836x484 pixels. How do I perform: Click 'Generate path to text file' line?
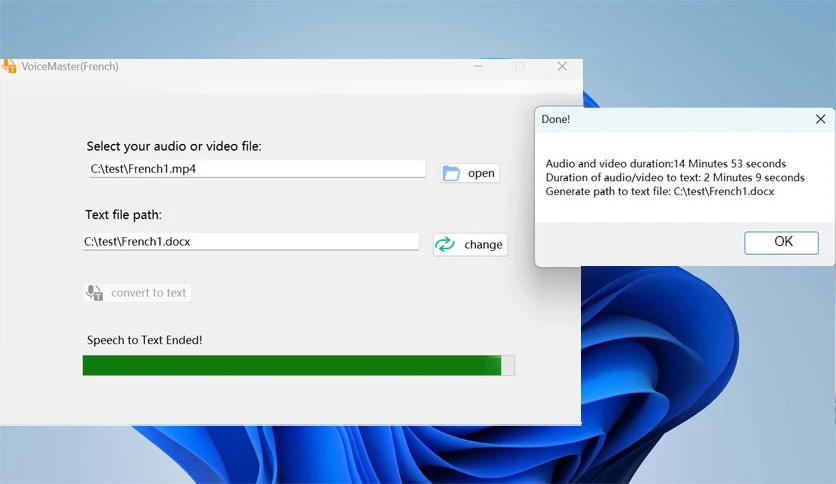[x=660, y=191]
